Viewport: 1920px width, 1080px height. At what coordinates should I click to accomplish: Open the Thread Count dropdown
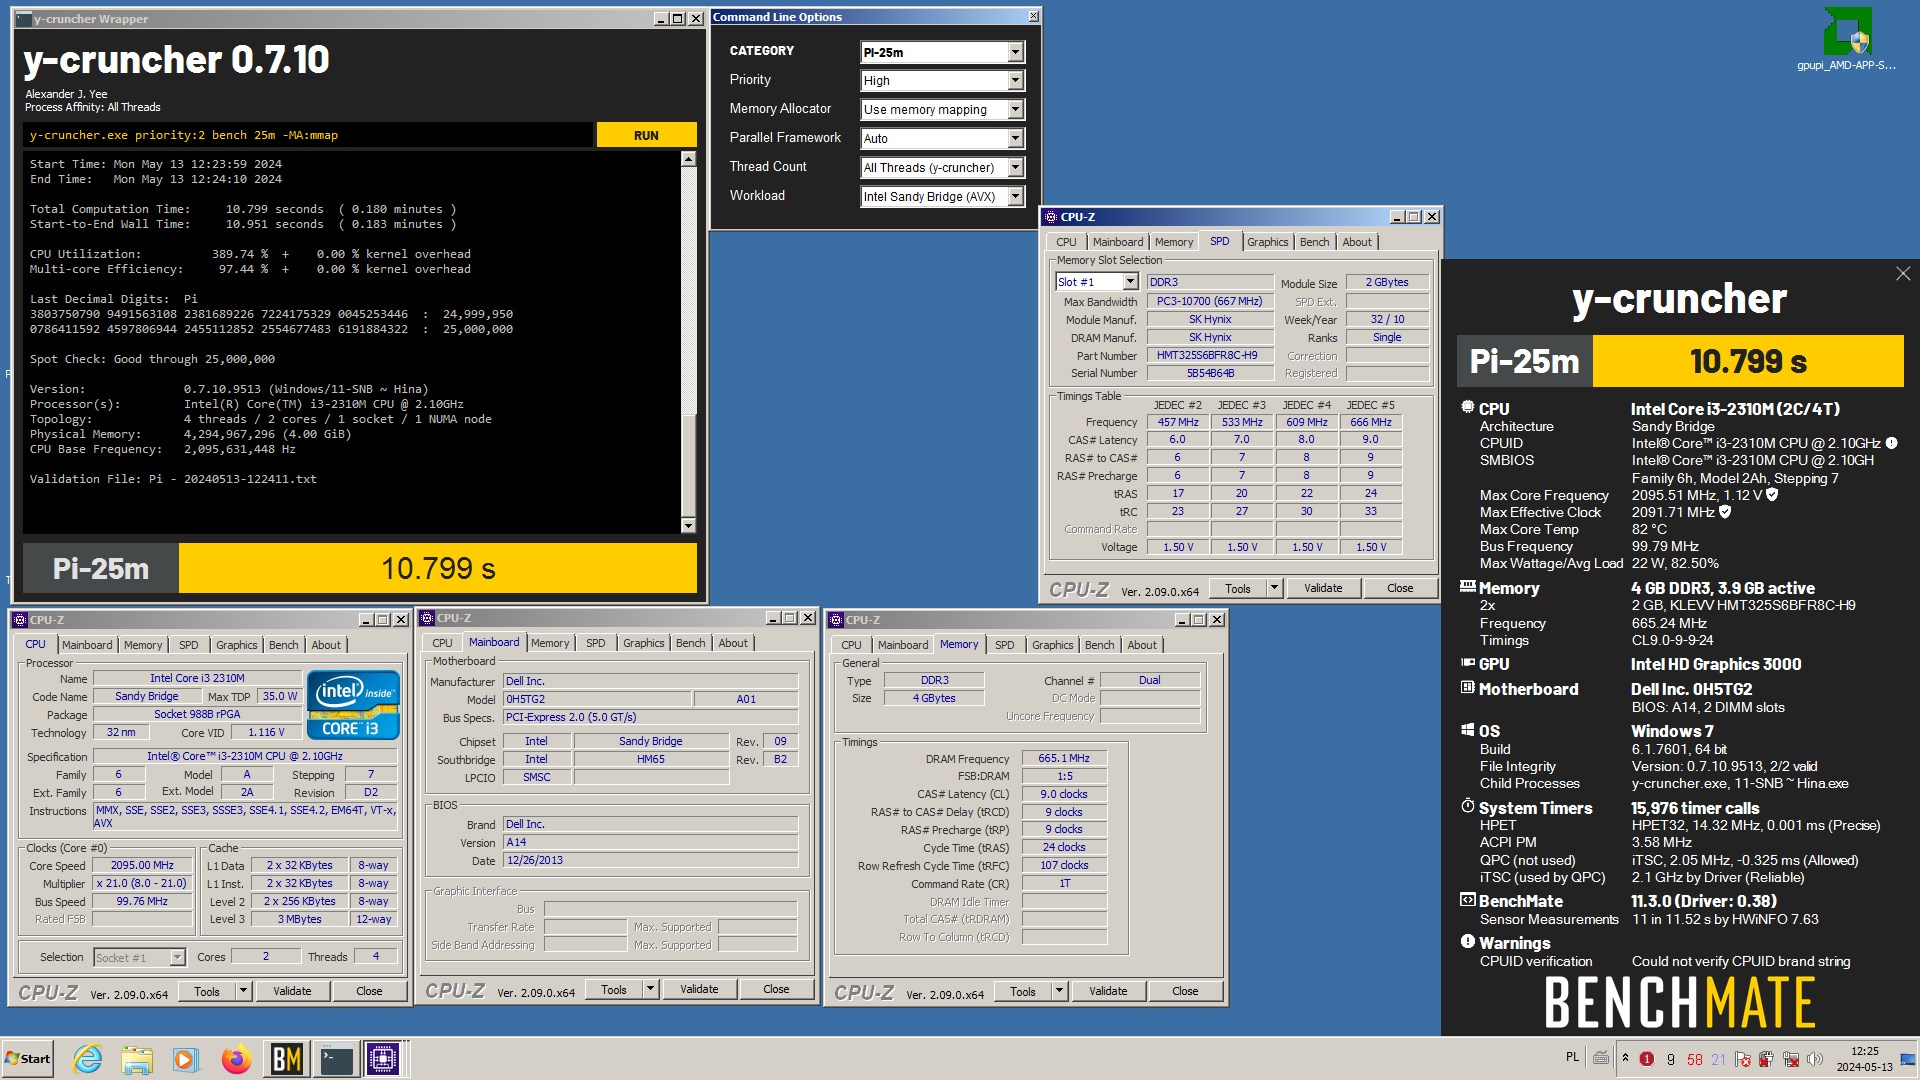(942, 168)
